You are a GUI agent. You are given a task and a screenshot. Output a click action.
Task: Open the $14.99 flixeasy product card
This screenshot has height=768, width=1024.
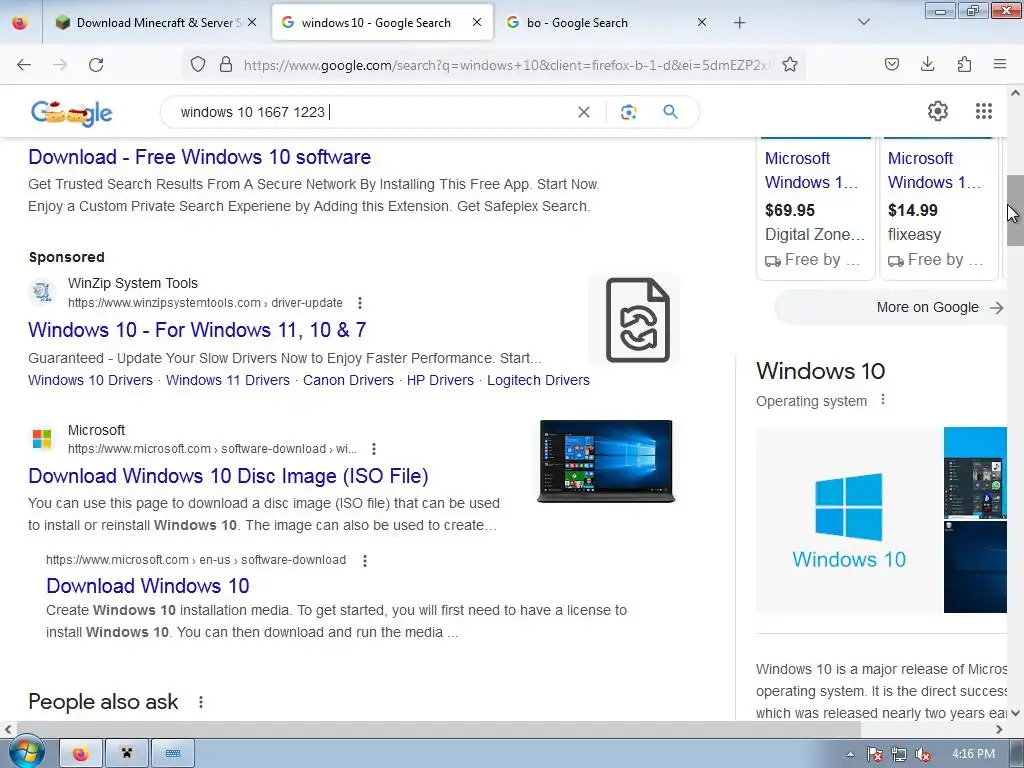(x=938, y=208)
